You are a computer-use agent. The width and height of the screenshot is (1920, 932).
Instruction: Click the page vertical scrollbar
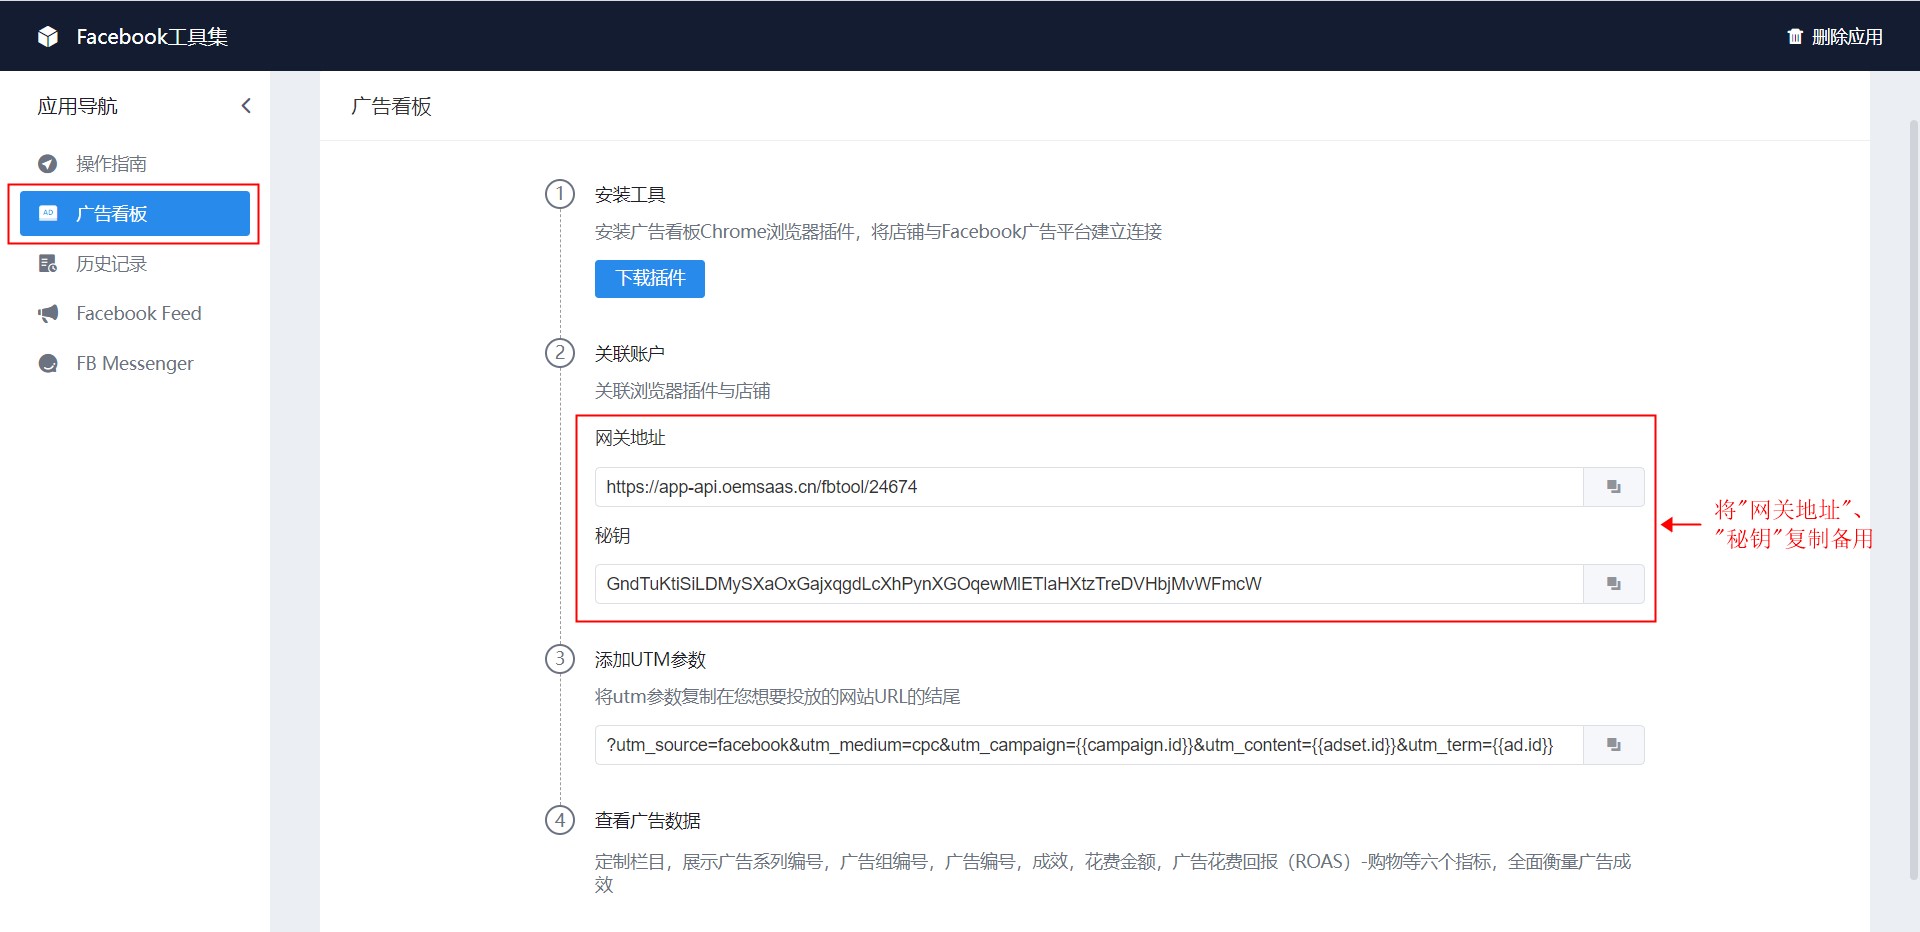coord(1913,500)
